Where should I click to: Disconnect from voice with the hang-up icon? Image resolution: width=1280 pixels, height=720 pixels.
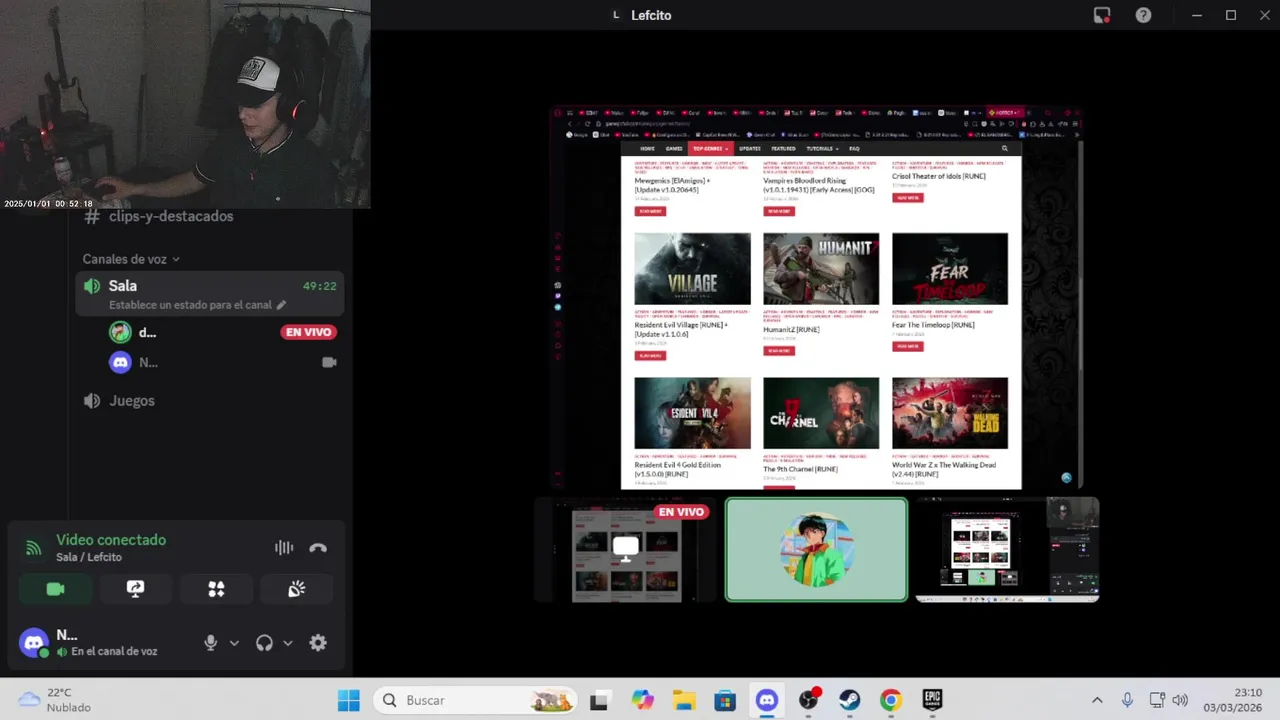(318, 548)
